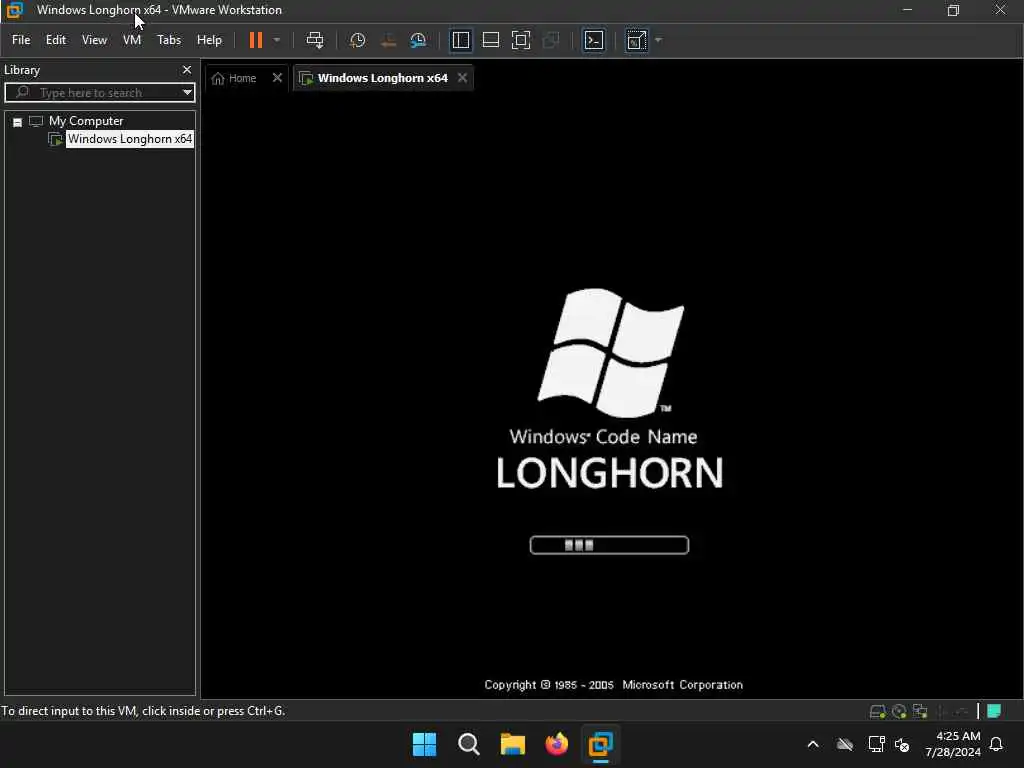Screen dimensions: 1024x768
Task: Take a snapshot of this virtual machine
Action: click(x=357, y=40)
